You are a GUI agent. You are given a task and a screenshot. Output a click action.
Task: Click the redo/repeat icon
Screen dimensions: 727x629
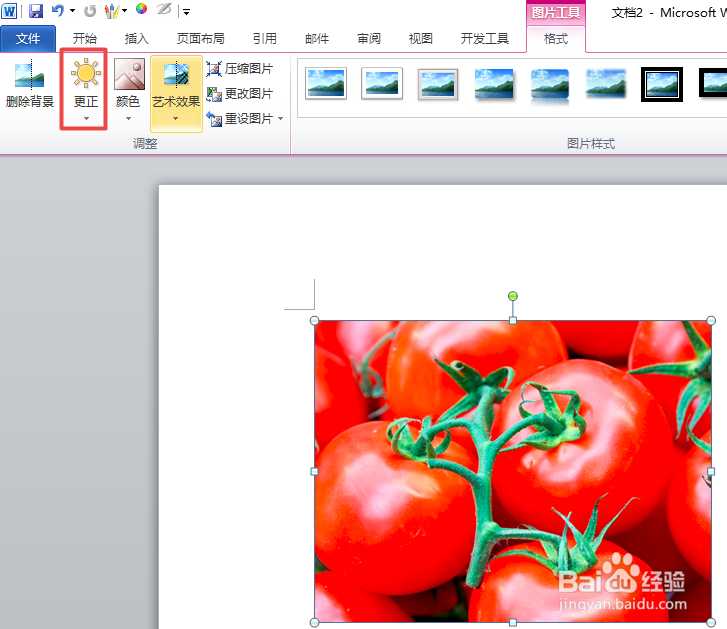(x=90, y=11)
